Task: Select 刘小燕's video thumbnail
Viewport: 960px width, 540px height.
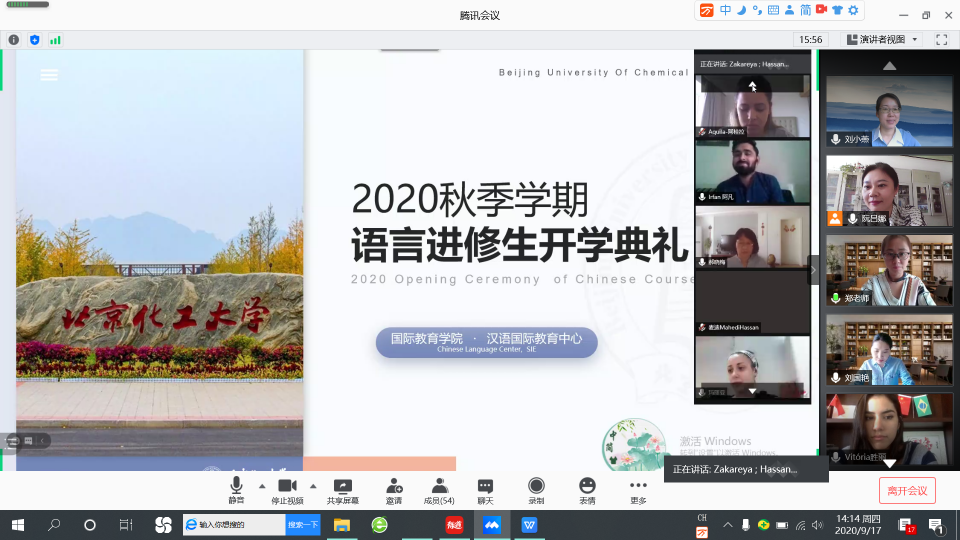Action: click(x=889, y=111)
